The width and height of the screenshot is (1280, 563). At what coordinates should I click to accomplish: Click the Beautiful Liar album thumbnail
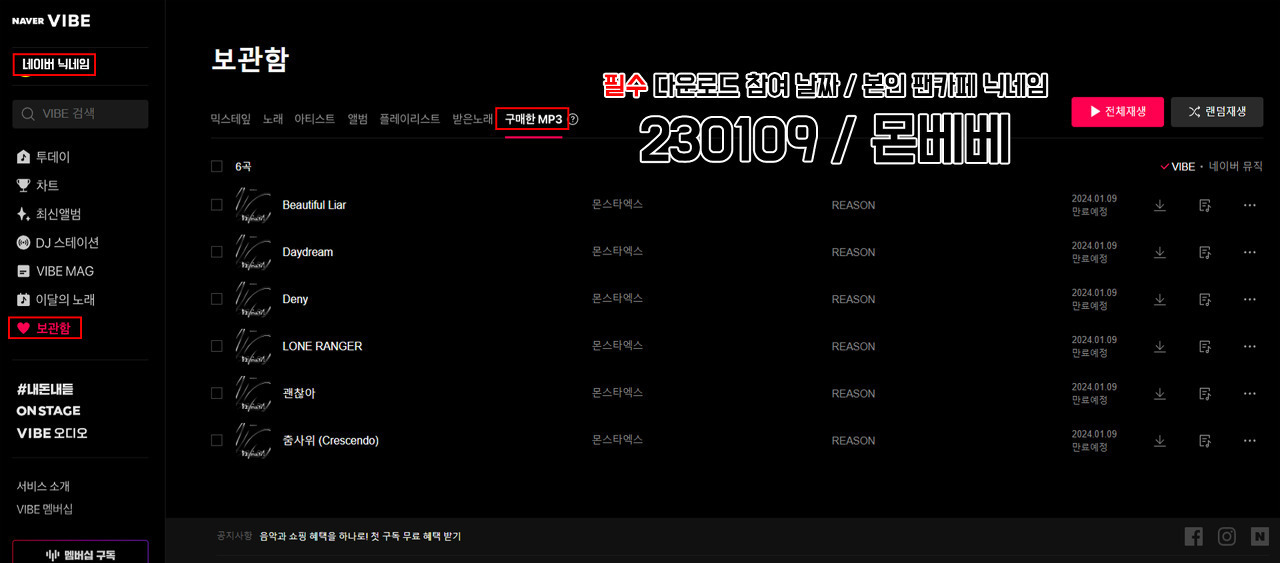[252, 205]
